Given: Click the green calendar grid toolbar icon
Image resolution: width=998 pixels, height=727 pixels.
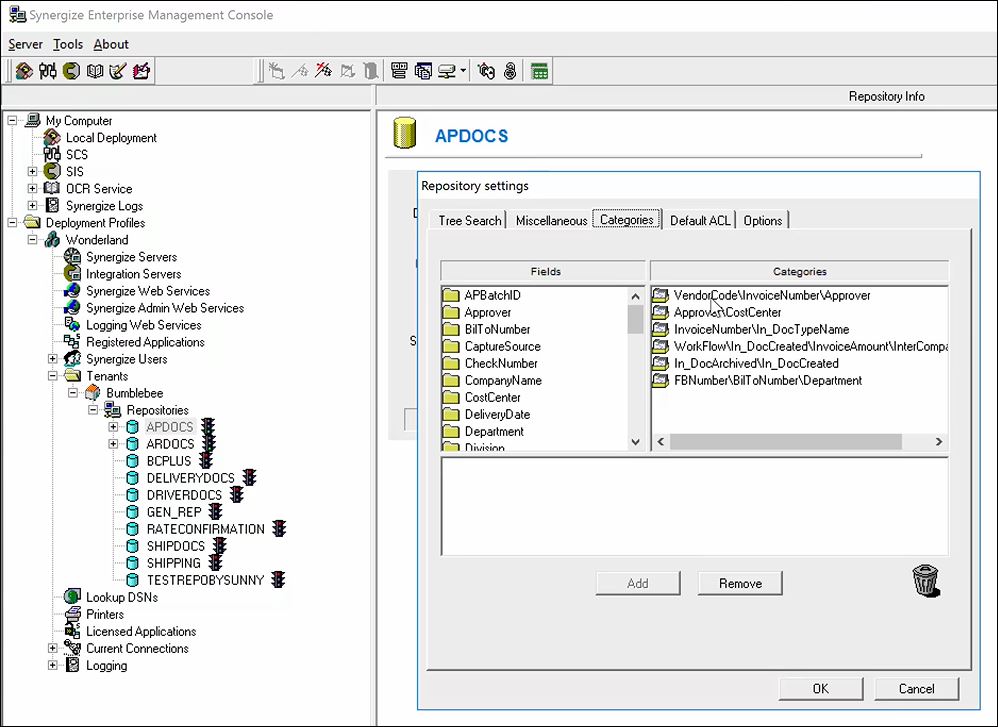Looking at the screenshot, I should tap(539, 71).
